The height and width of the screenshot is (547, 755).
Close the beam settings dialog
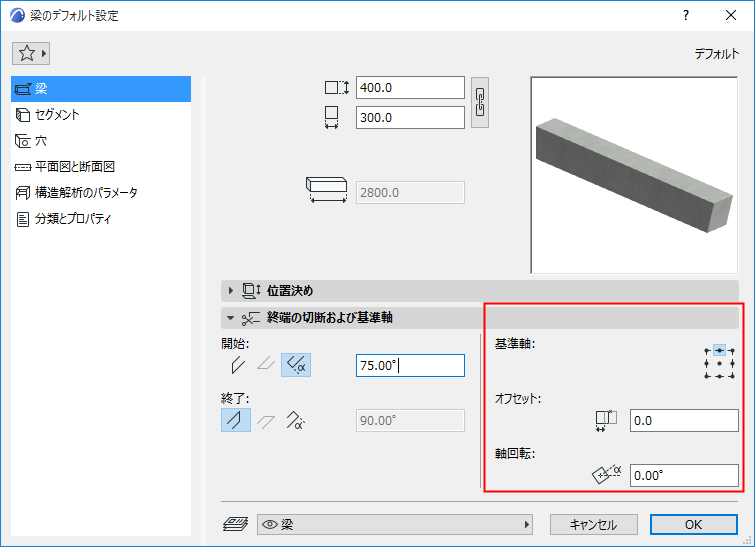pos(731,15)
